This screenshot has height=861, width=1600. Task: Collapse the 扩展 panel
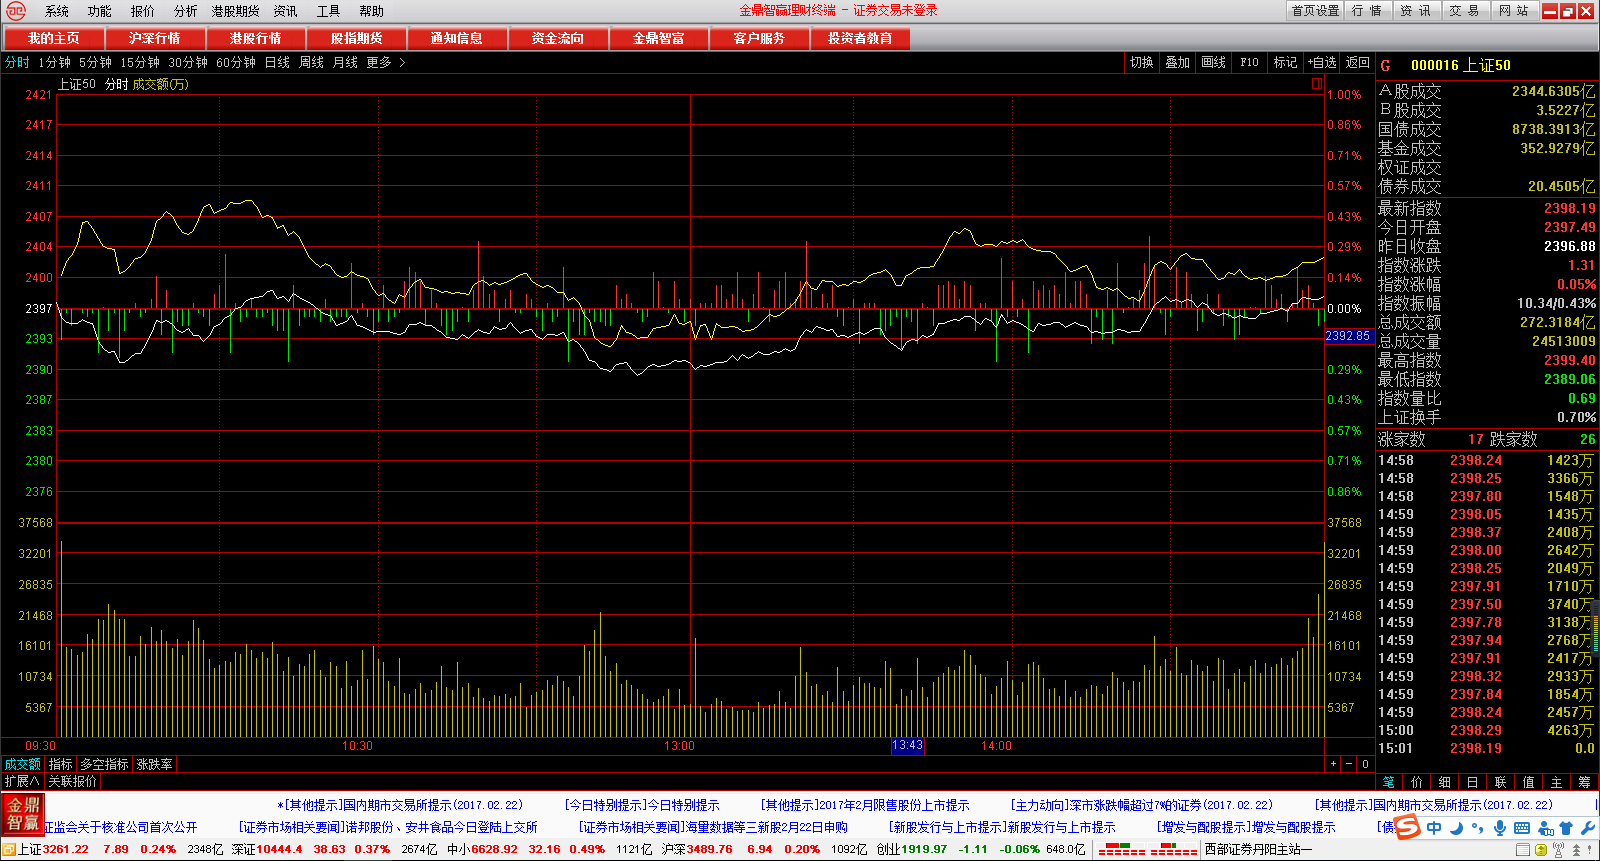point(22,781)
